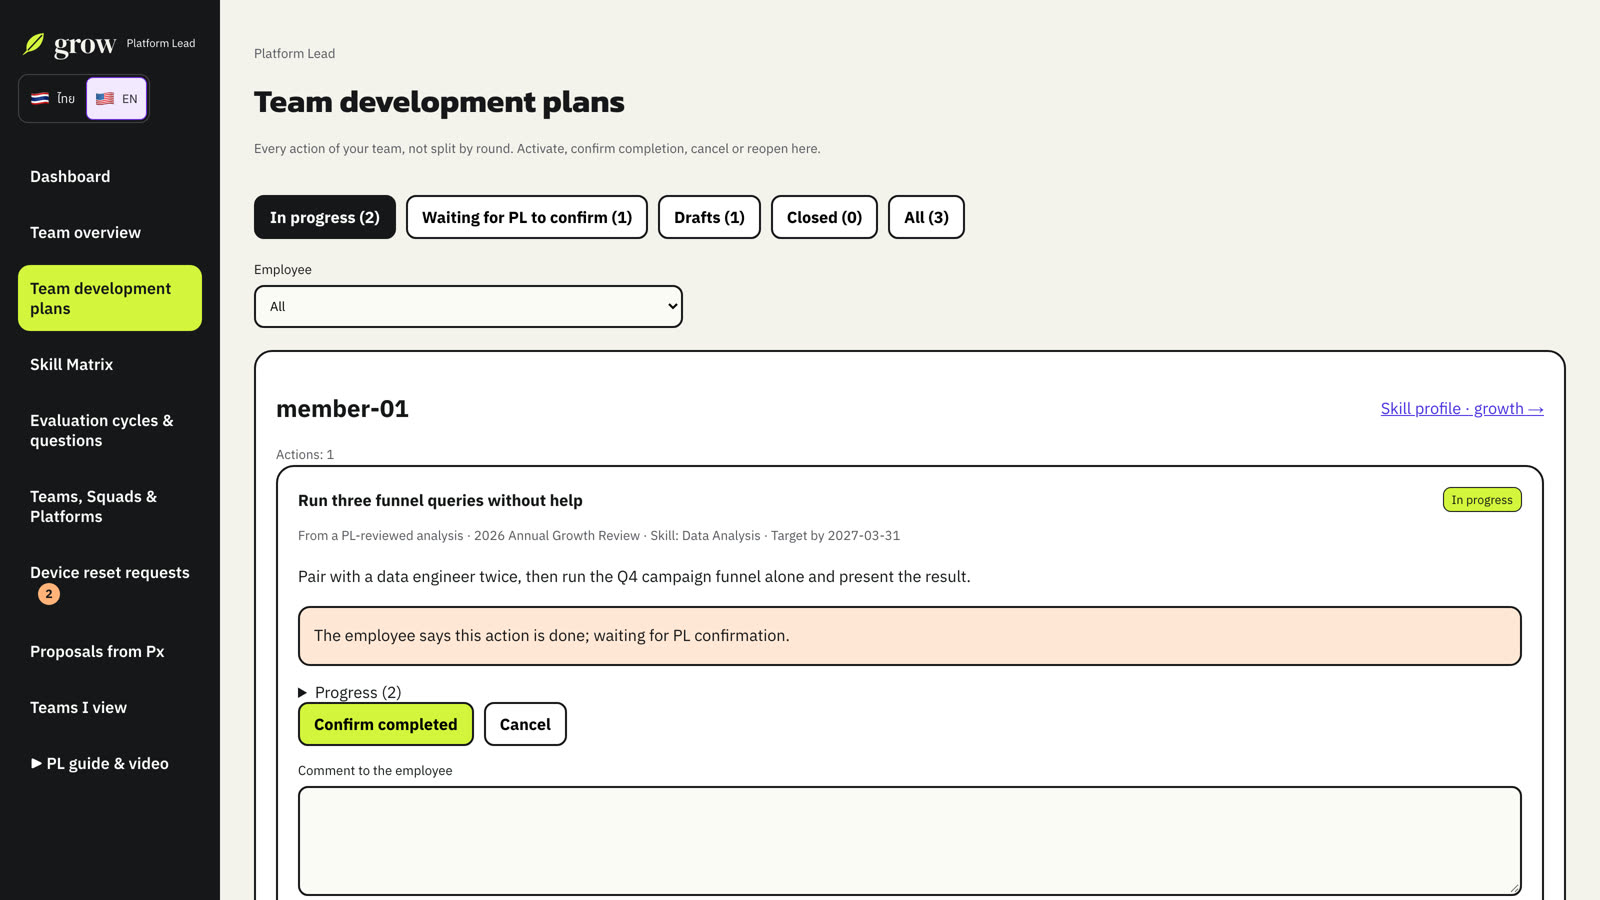Click the grow leaf logo icon

pos(34,44)
